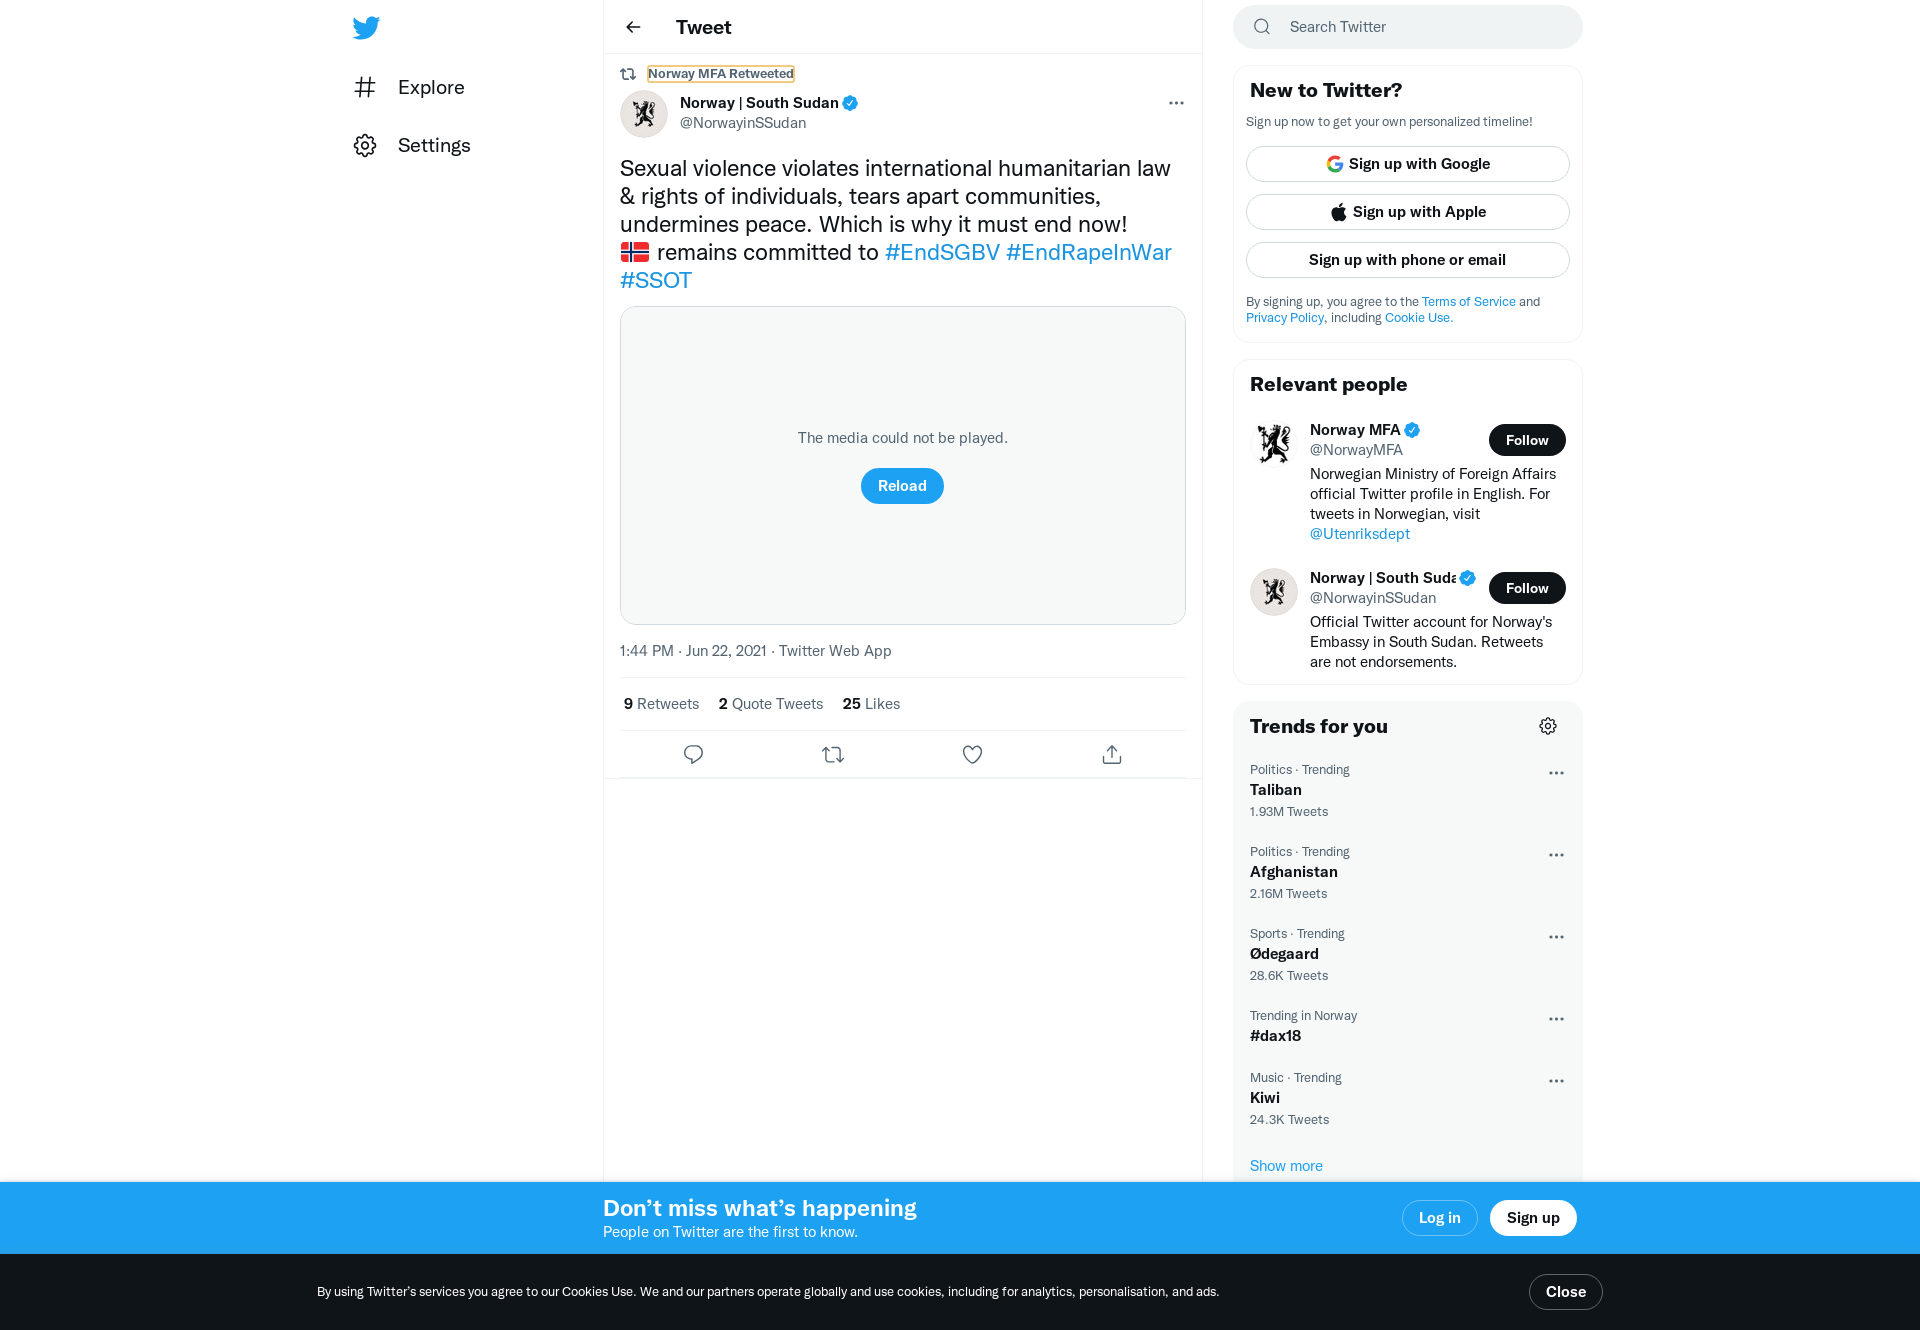Close the cookies notice banner
The image size is (1920, 1330).
[1566, 1292]
